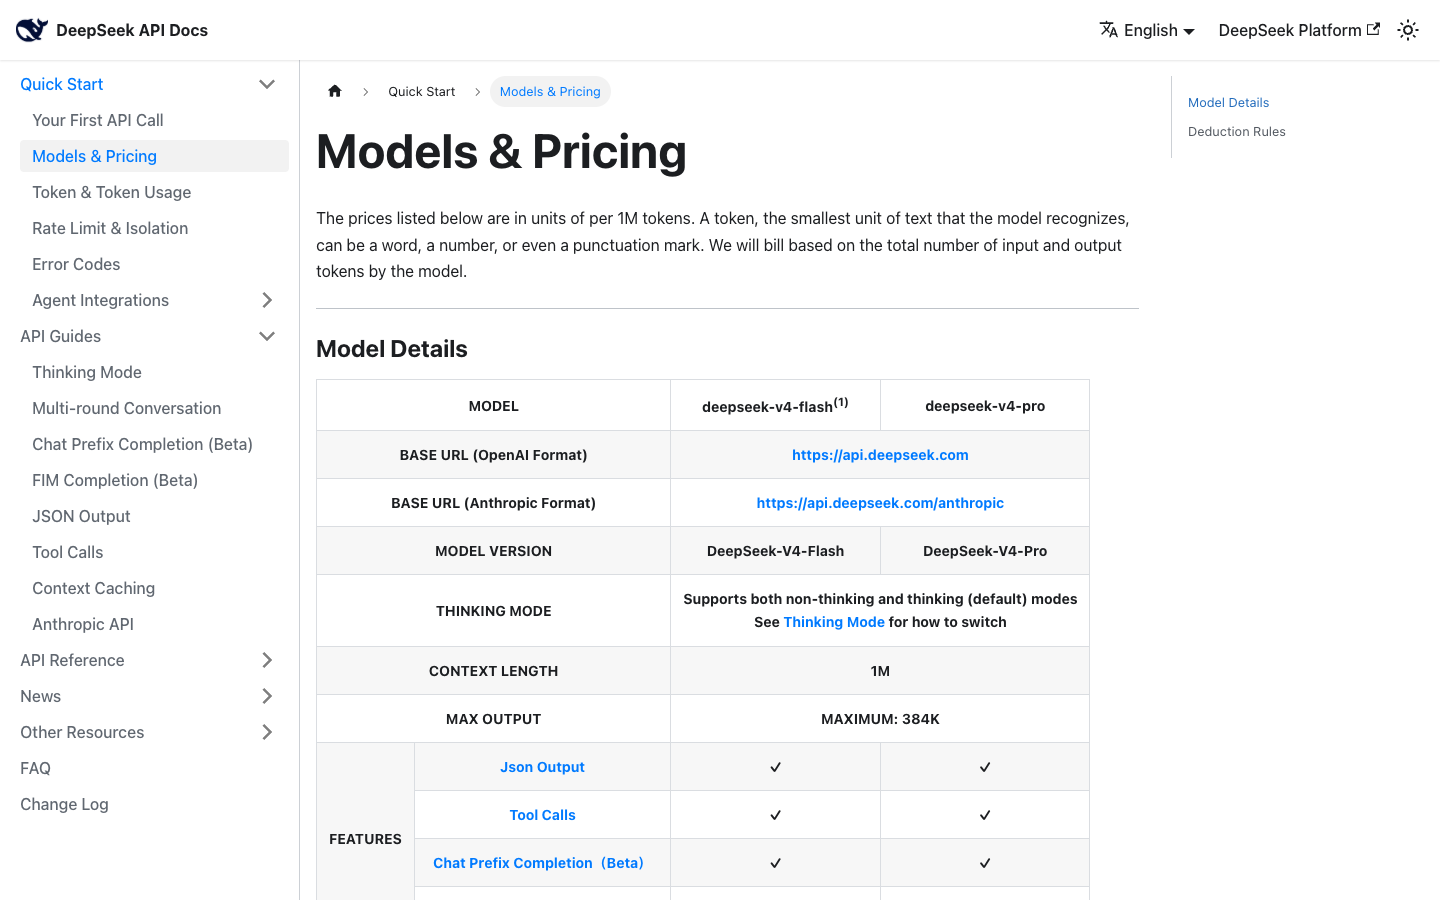Click the DeepSeek whale logo icon
This screenshot has height=900, width=1440.
pos(32,30)
